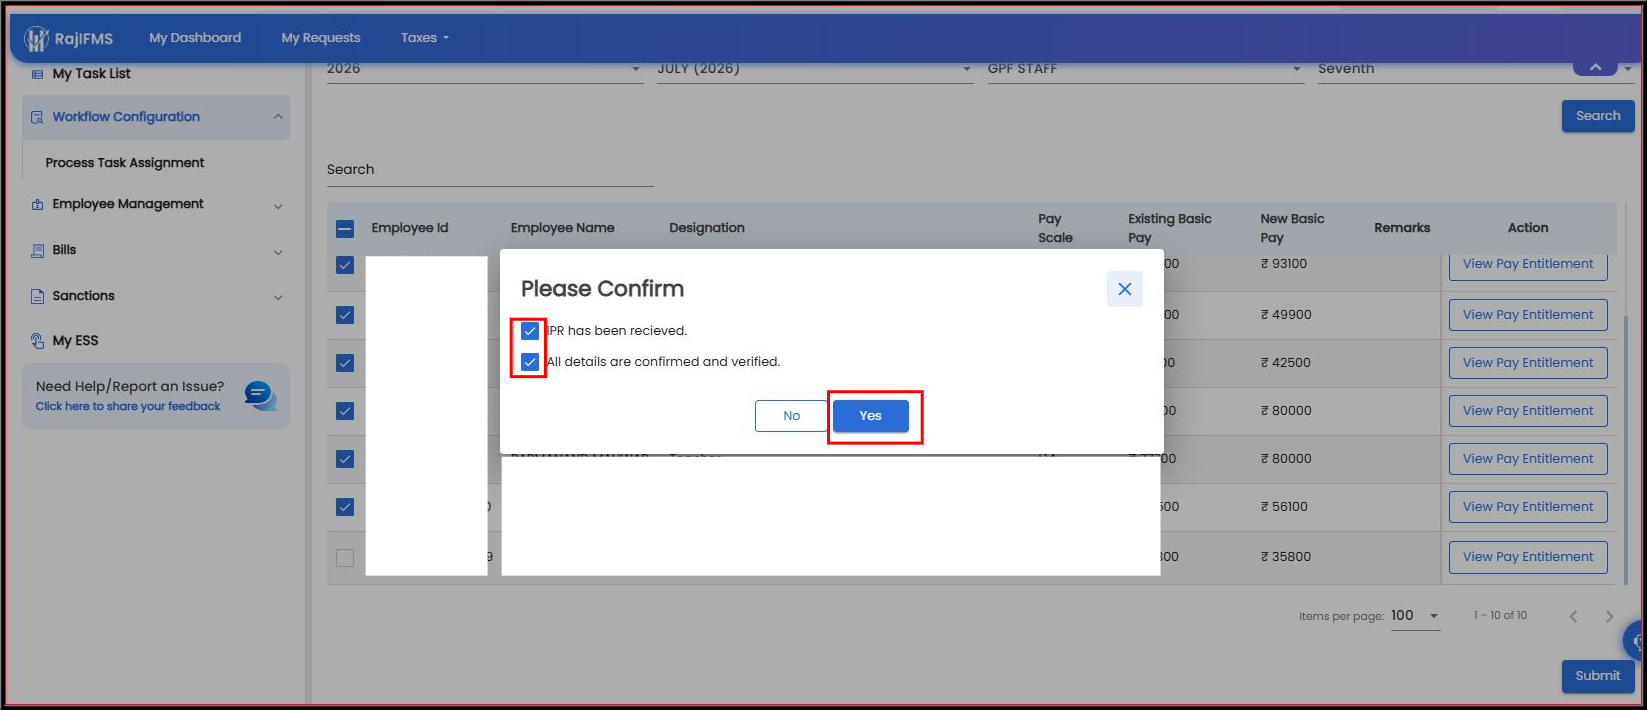Toggle checkbox for the ₹ 56100 row
Screen dimensions: 1647x710
[345, 507]
